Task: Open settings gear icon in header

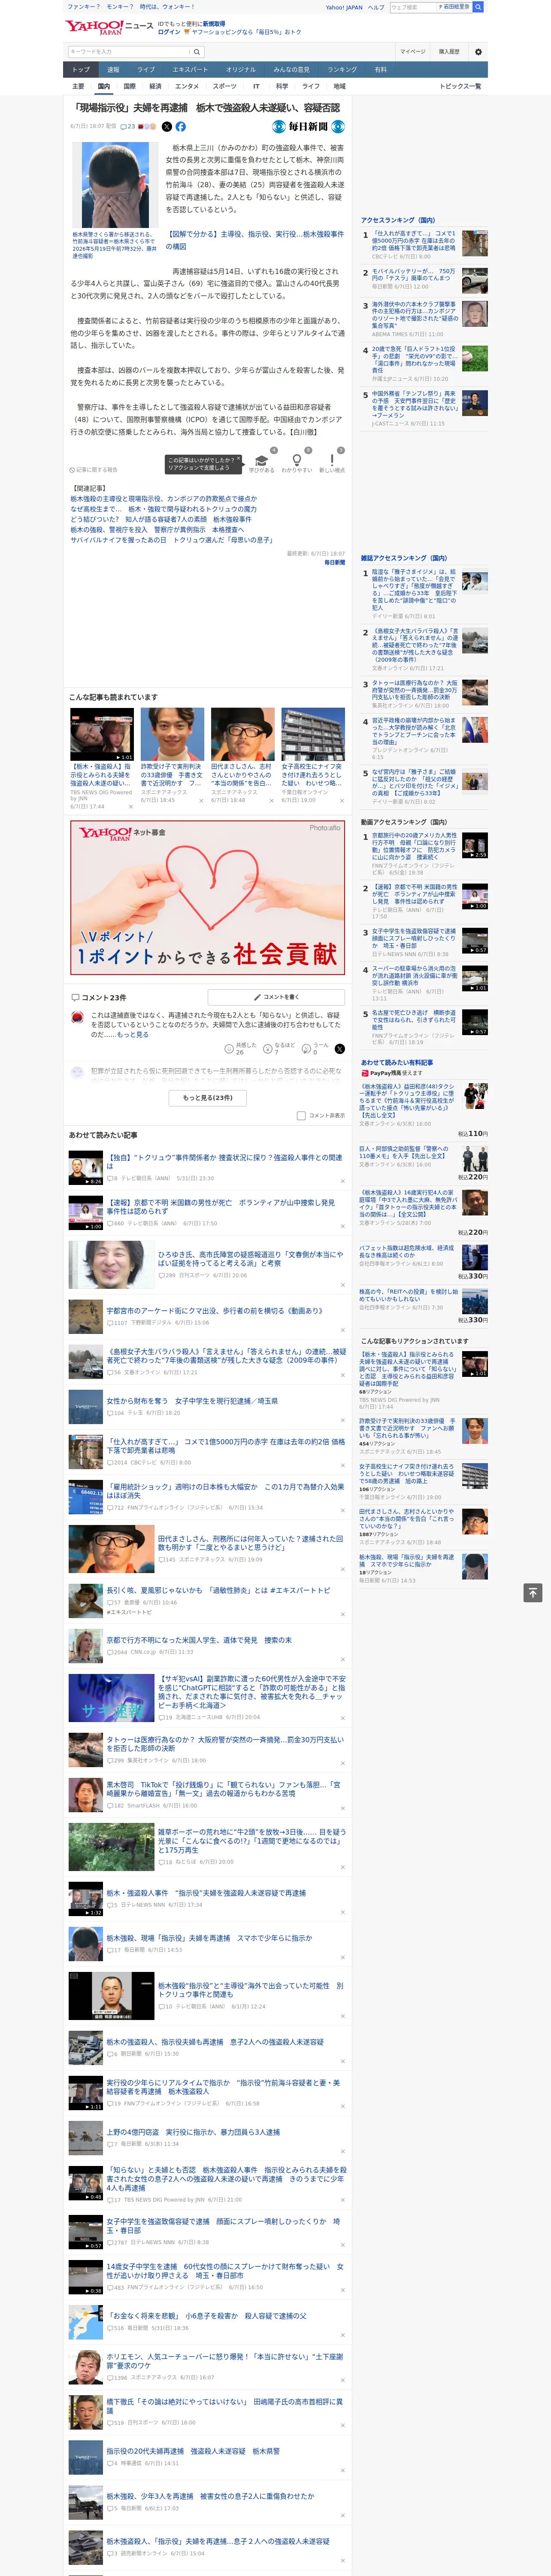Action: [x=478, y=51]
